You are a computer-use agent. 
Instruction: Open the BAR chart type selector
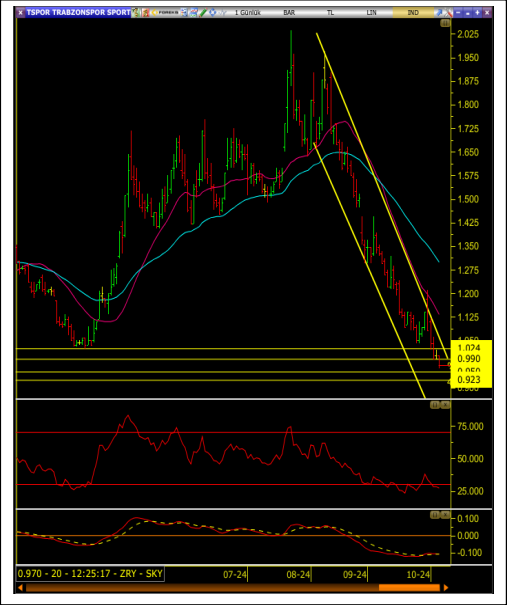point(289,12)
